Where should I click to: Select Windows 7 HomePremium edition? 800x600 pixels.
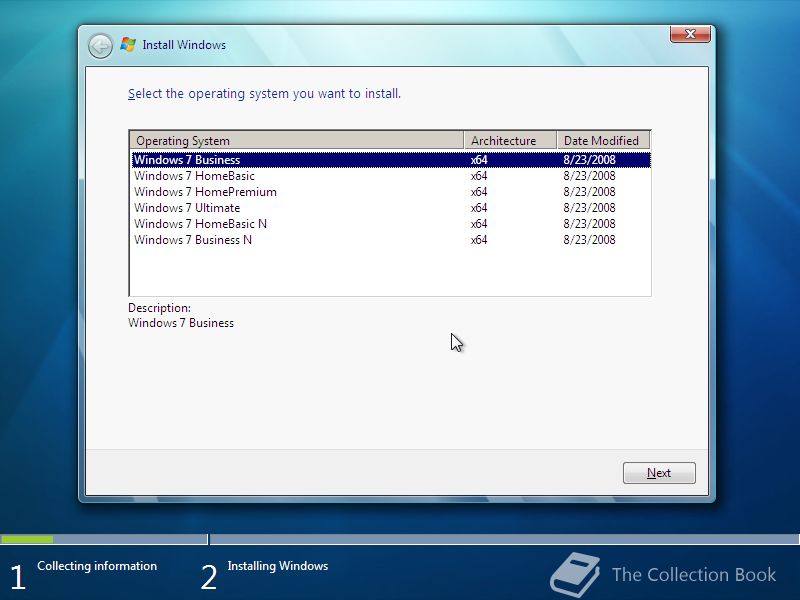point(391,192)
